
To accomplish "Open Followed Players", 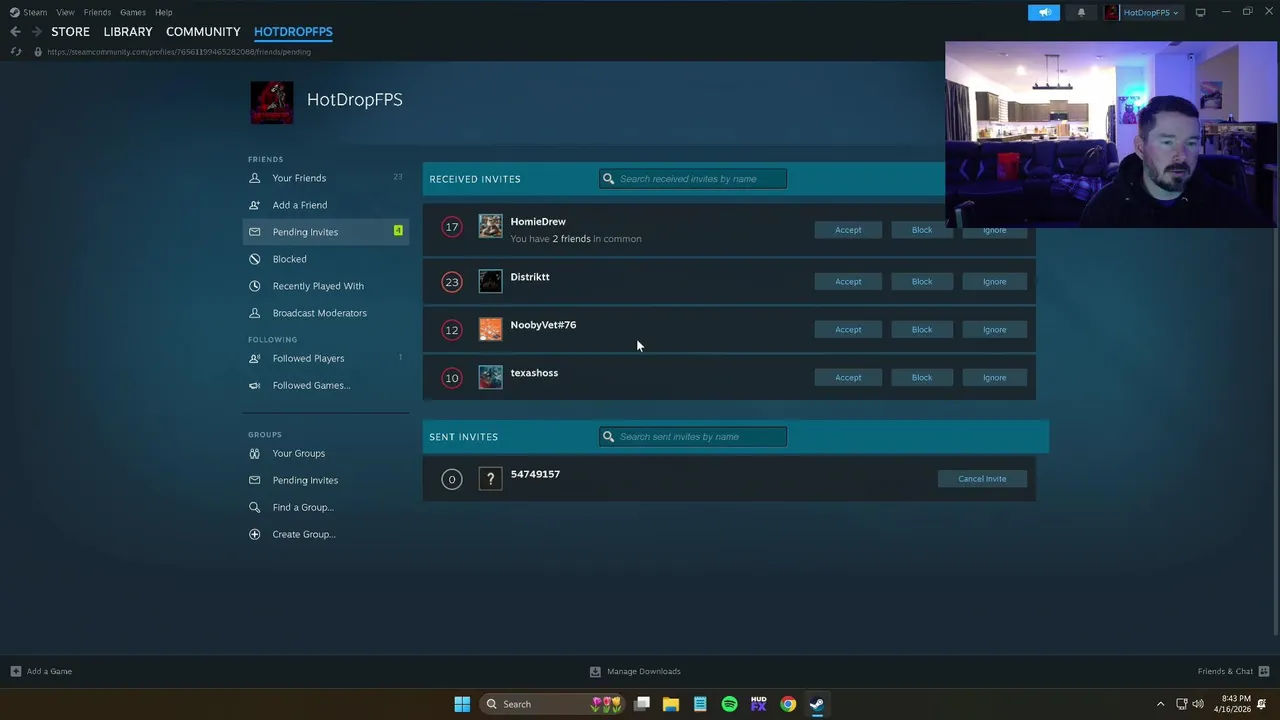I will pyautogui.click(x=326, y=358).
